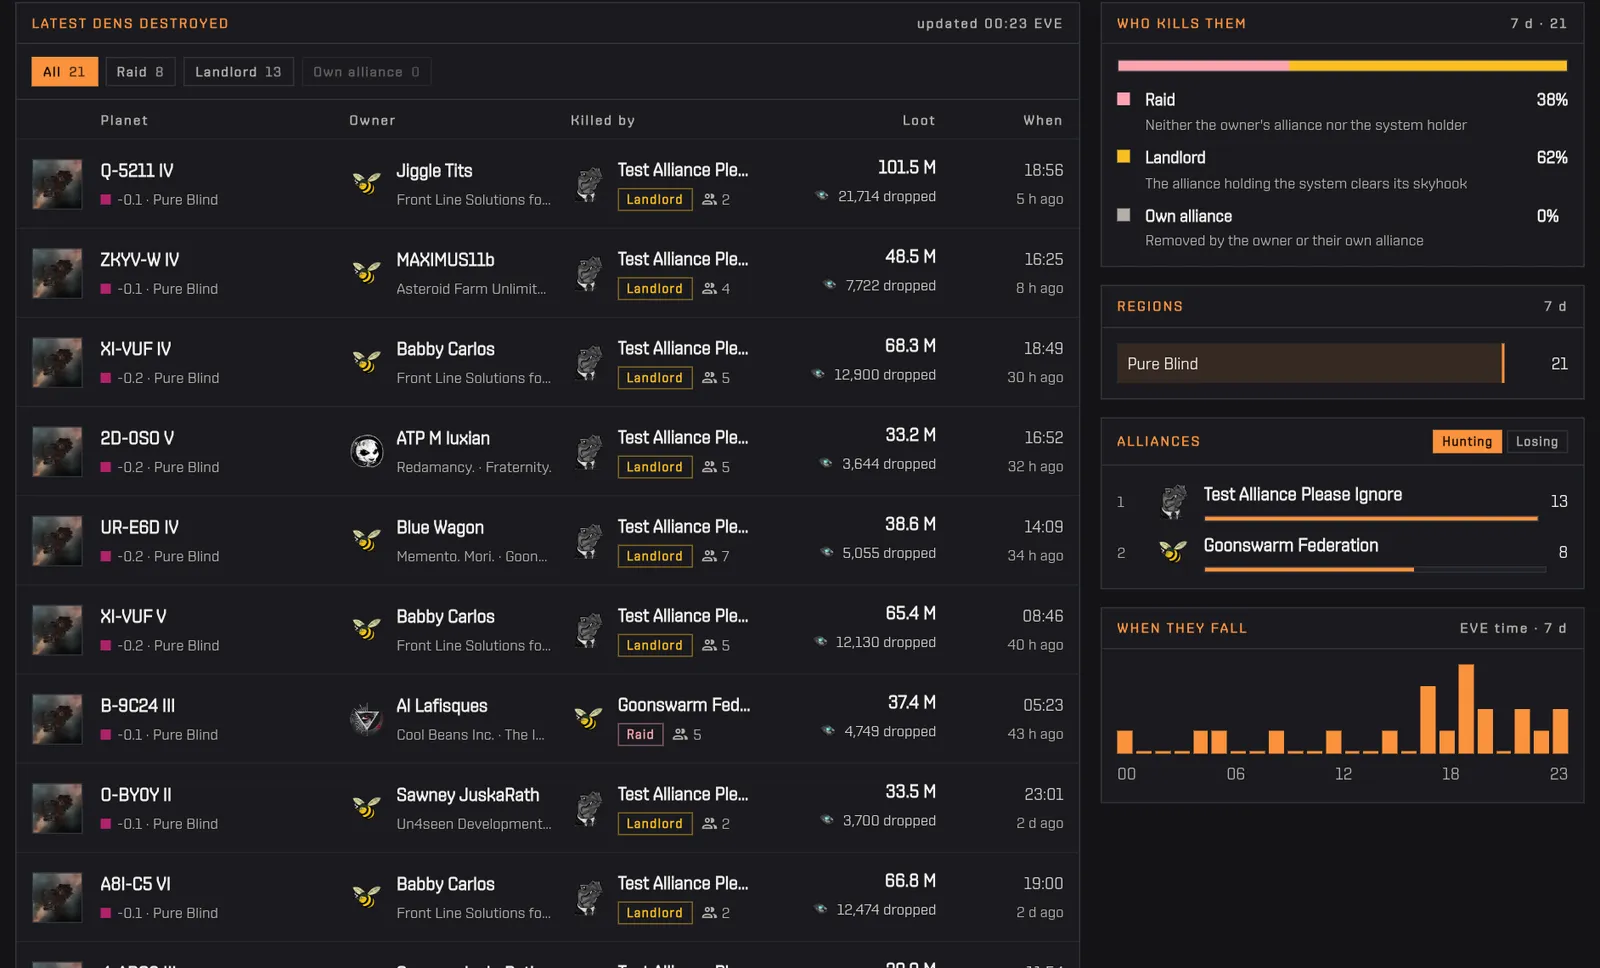Click Test Alliance logo in 2D-0SO V row
The width and height of the screenshot is (1600, 968).
(589, 451)
